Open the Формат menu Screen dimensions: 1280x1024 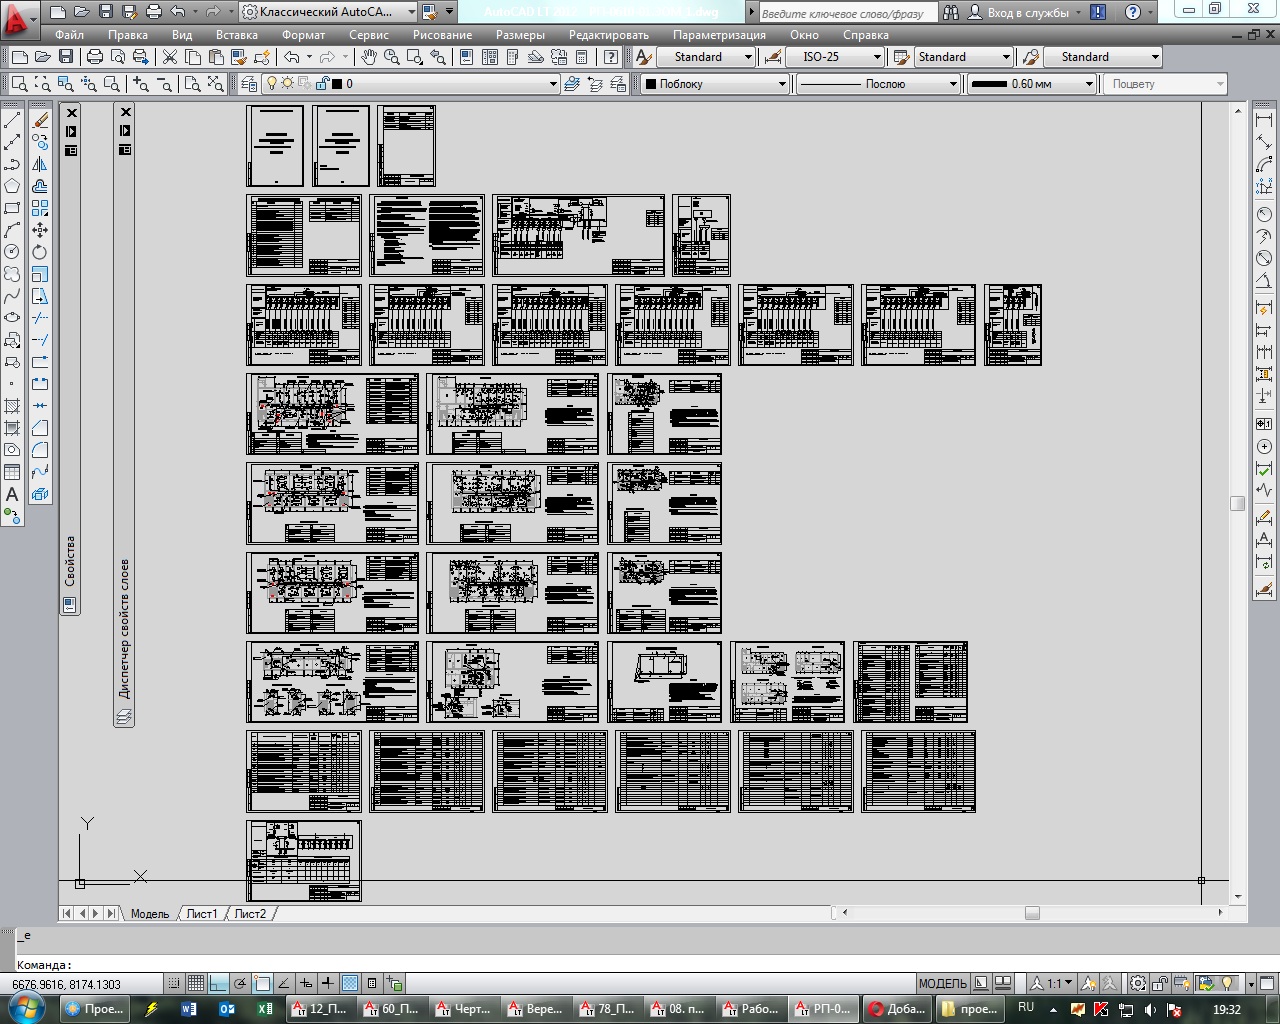[303, 35]
